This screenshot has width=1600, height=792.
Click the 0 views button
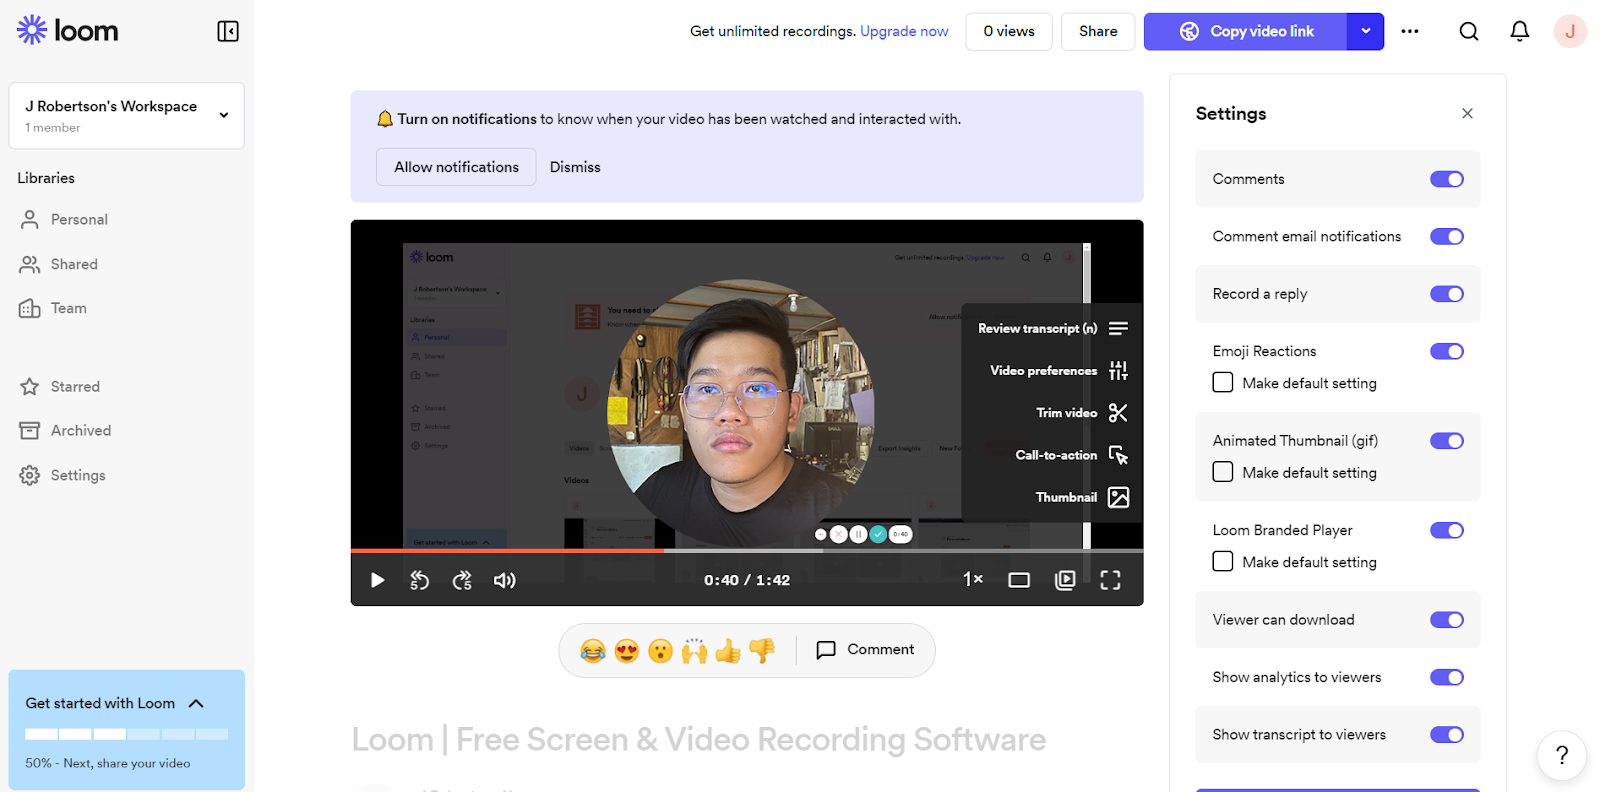[x=1009, y=31]
